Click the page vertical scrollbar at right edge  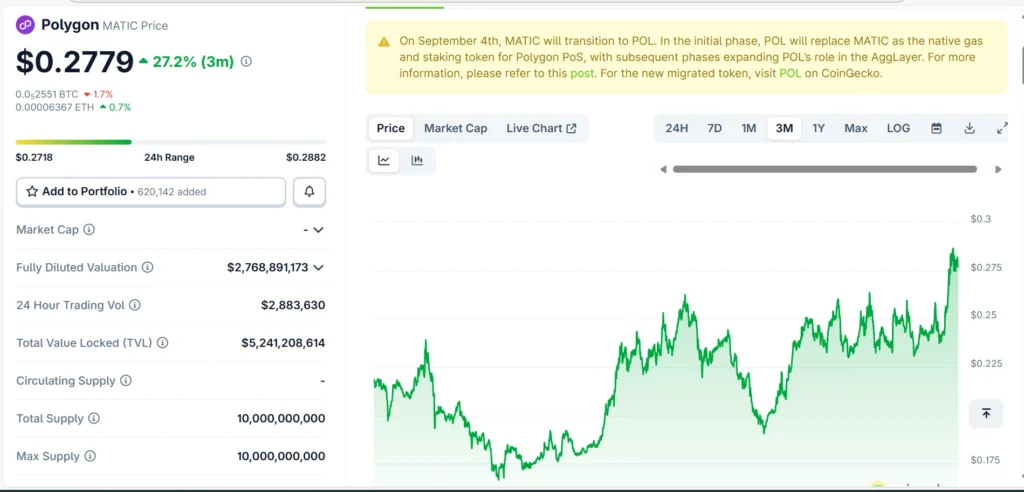coord(1021,65)
